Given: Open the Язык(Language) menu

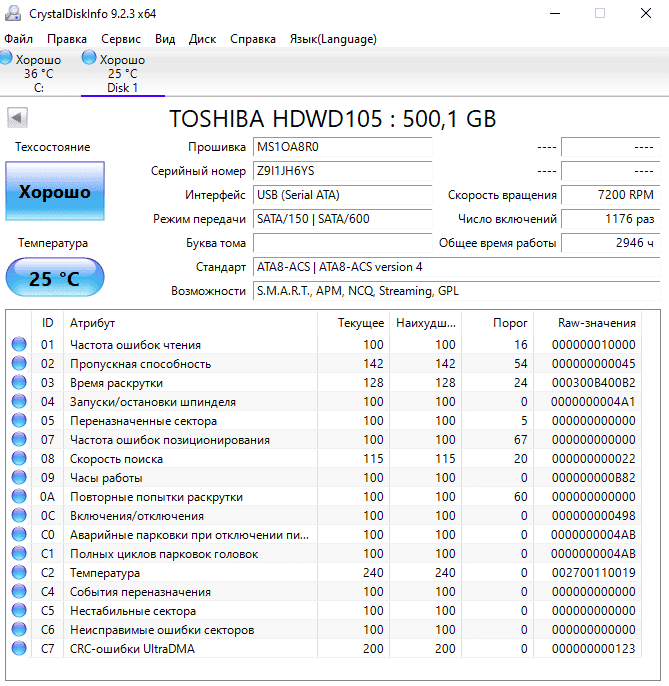Looking at the screenshot, I should click(x=333, y=39).
